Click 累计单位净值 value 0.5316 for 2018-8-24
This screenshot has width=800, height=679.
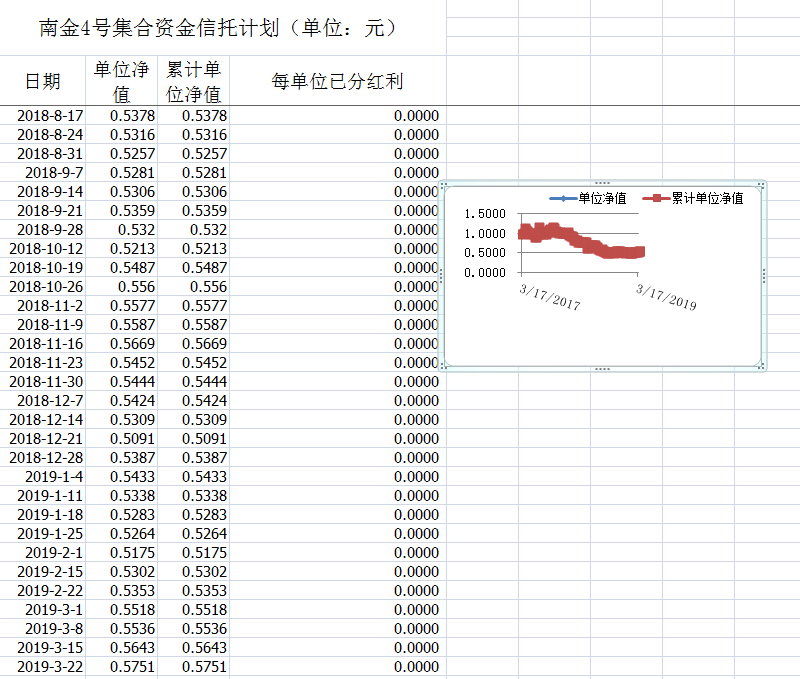click(193, 135)
